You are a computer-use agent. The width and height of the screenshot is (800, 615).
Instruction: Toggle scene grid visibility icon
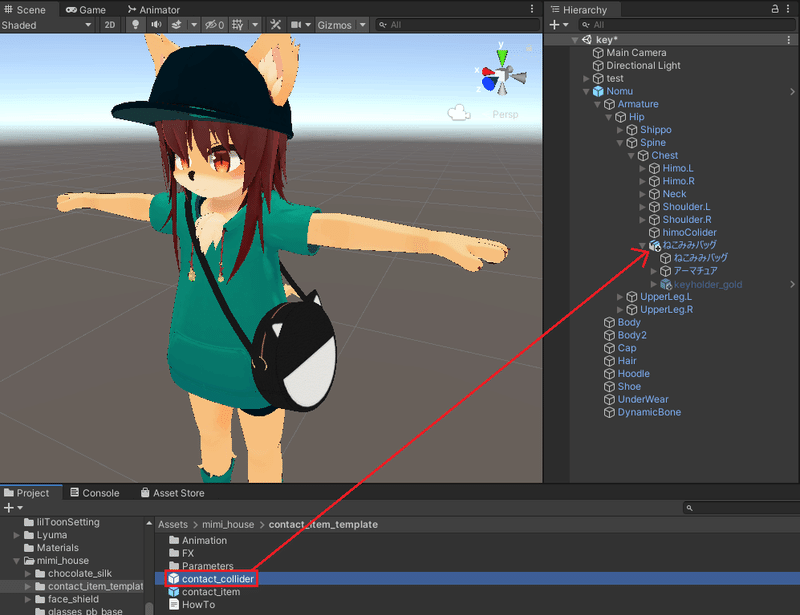coord(238,24)
